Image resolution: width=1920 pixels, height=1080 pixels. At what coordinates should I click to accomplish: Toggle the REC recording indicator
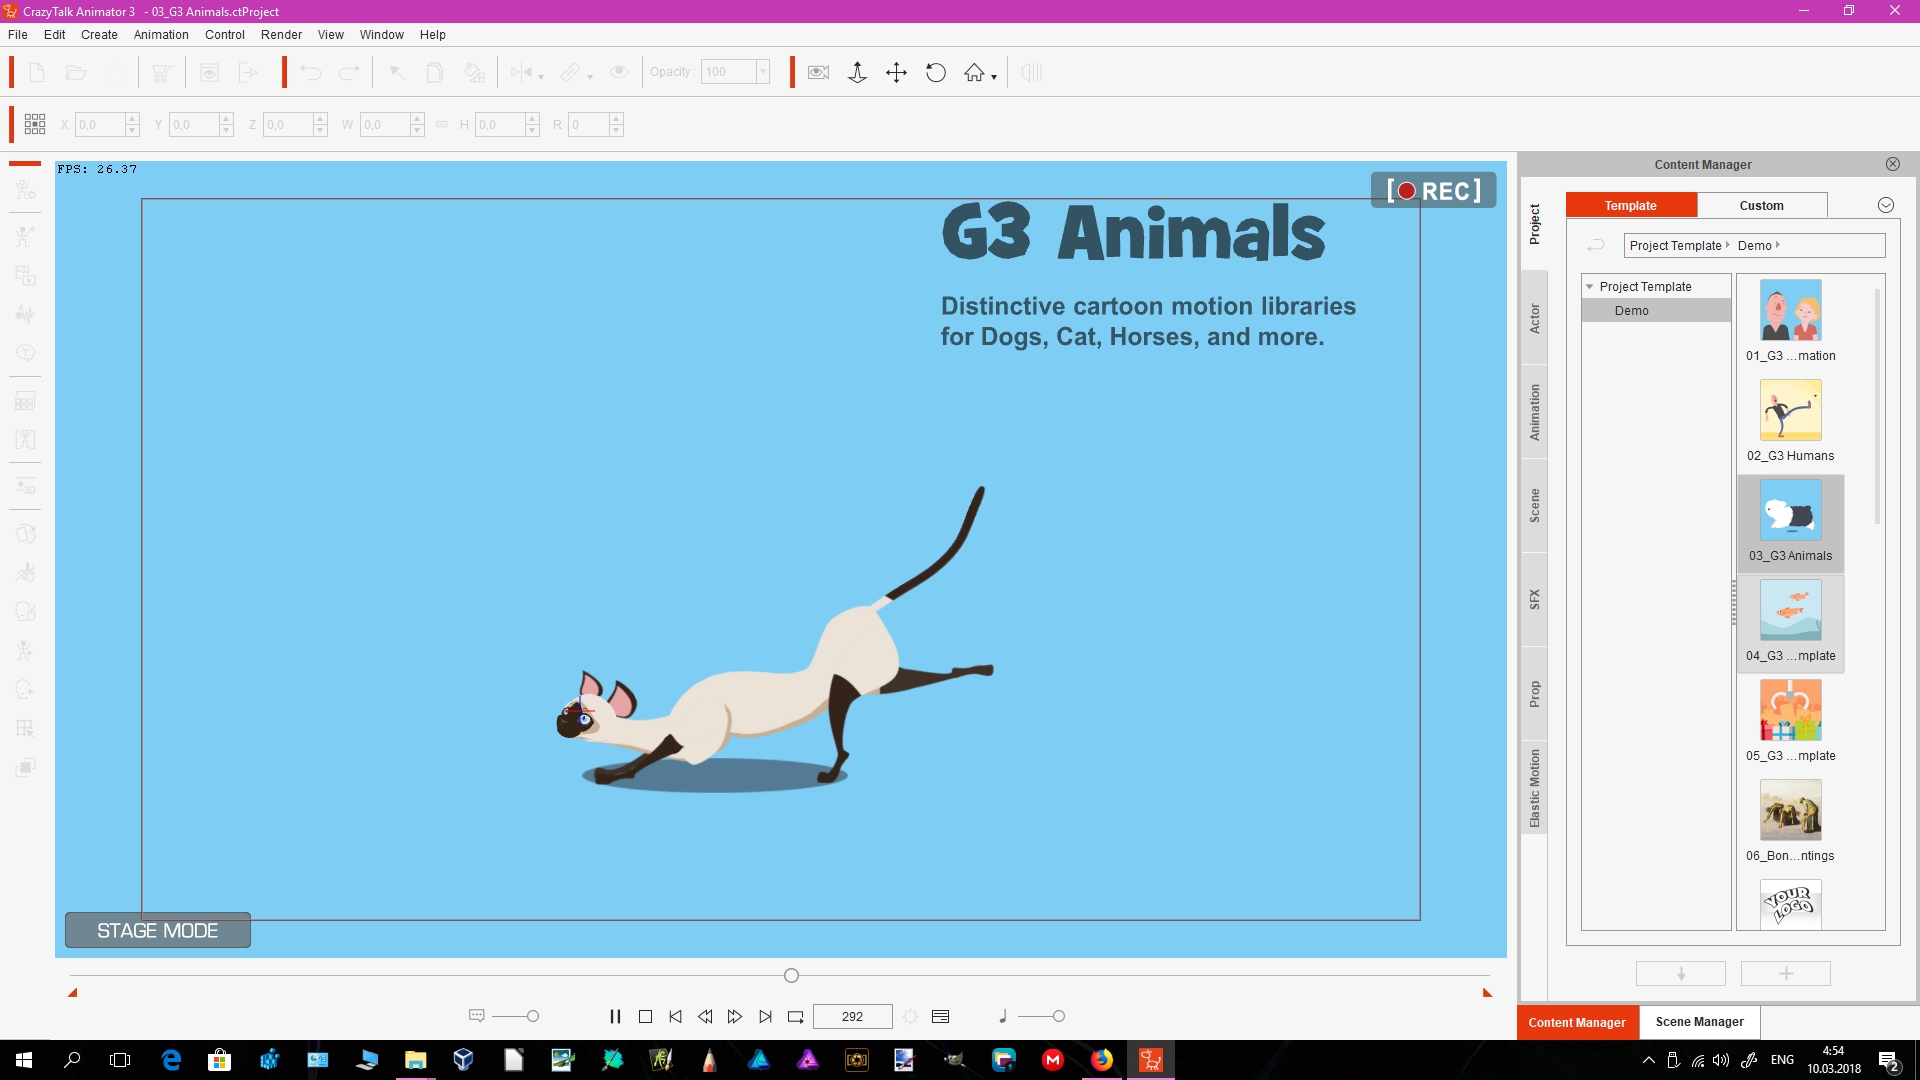(x=1433, y=190)
